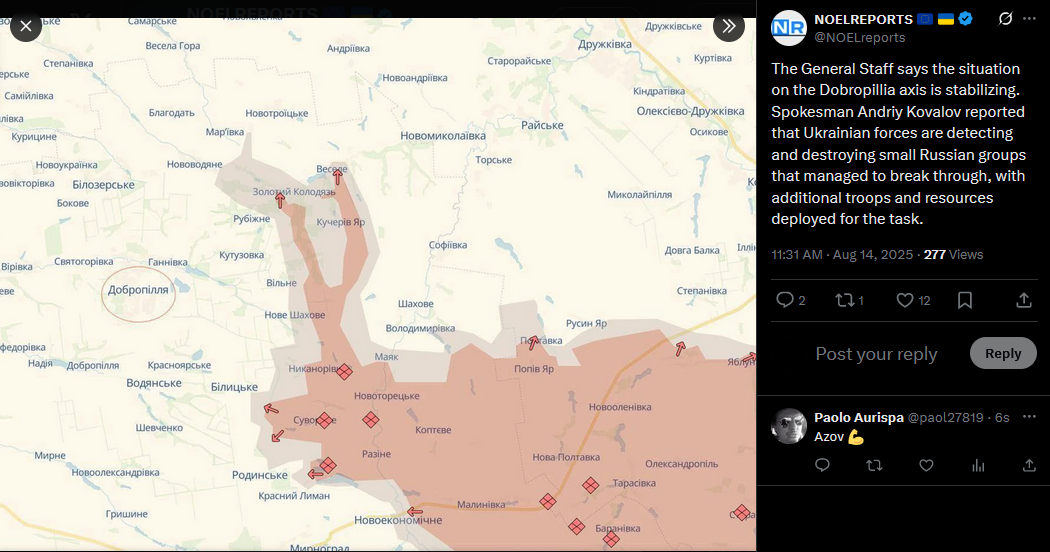View analytics of Paolo Aurispa's comment

978,465
